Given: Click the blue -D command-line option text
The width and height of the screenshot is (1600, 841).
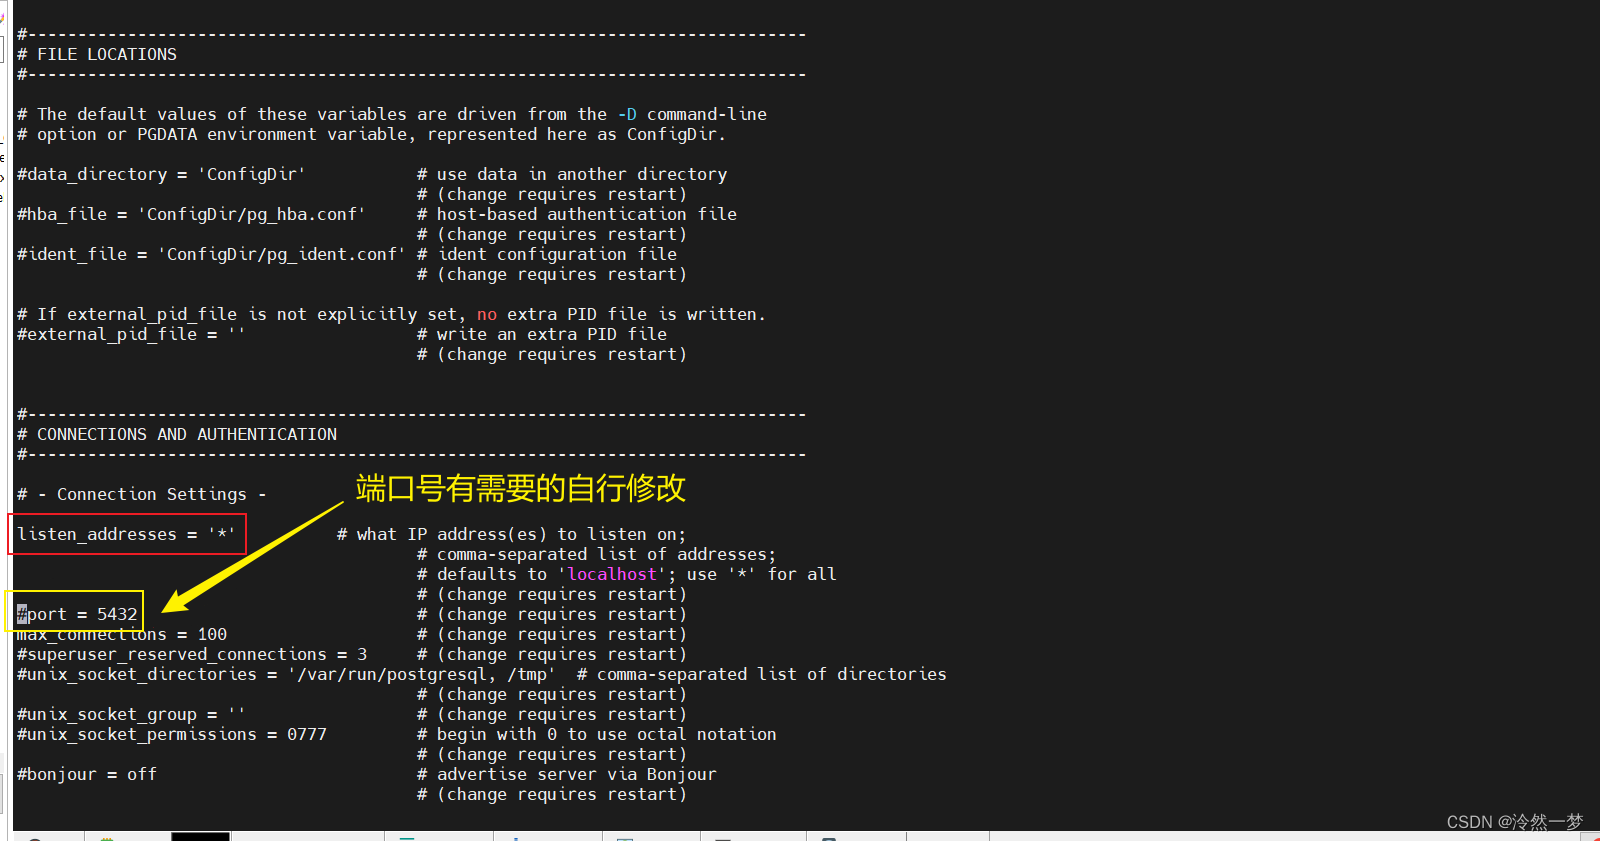Looking at the screenshot, I should [x=627, y=114].
